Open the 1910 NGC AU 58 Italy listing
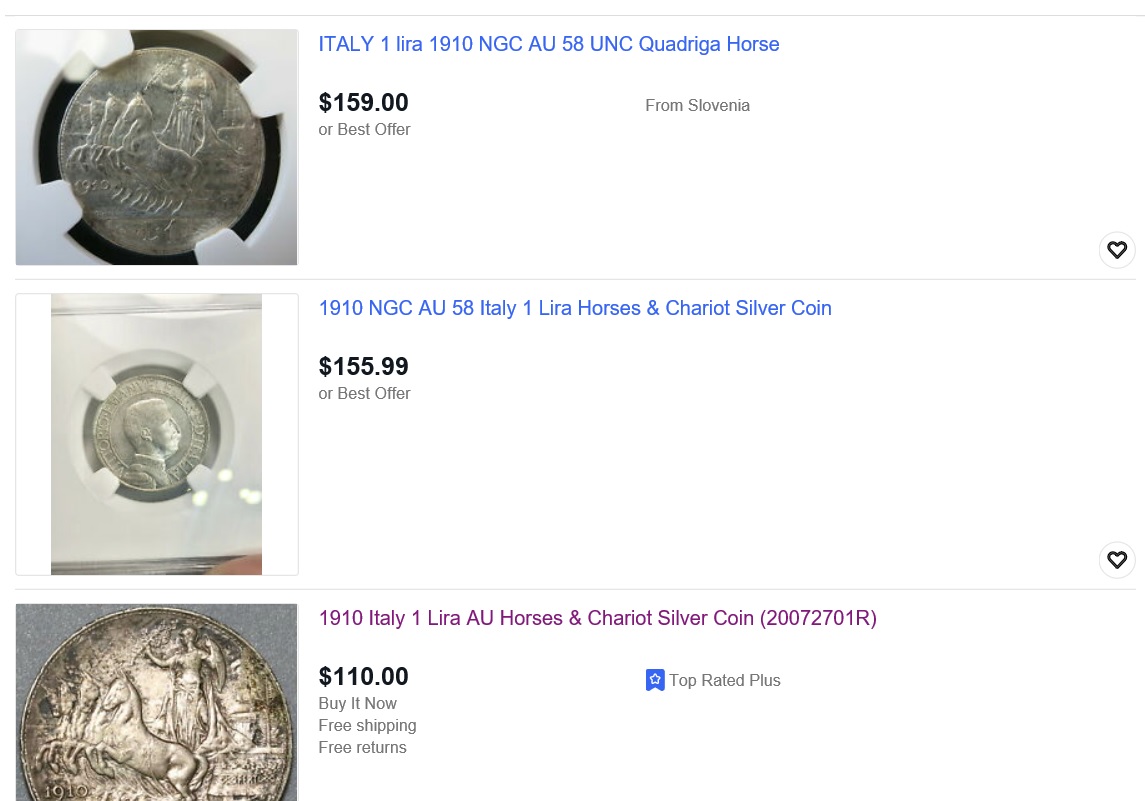This screenshot has height=801, width=1145. [x=575, y=308]
